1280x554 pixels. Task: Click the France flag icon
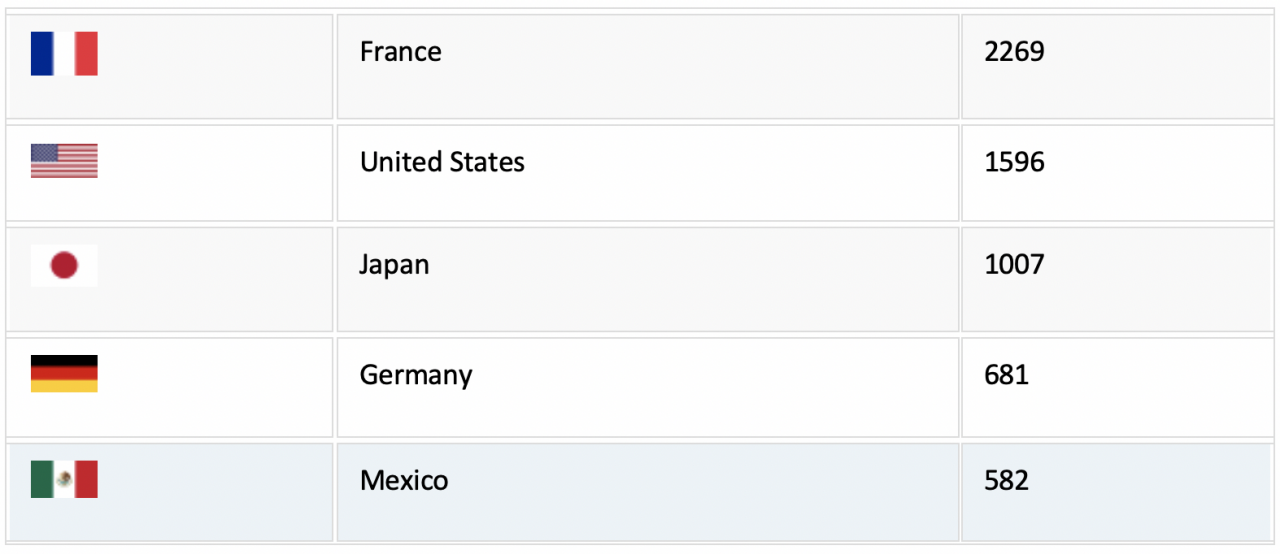tap(64, 54)
